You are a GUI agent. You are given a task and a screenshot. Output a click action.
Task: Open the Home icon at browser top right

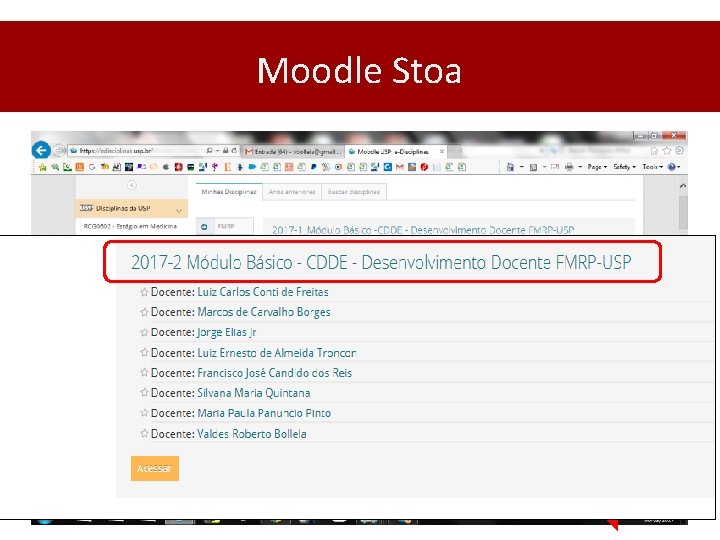click(x=654, y=151)
